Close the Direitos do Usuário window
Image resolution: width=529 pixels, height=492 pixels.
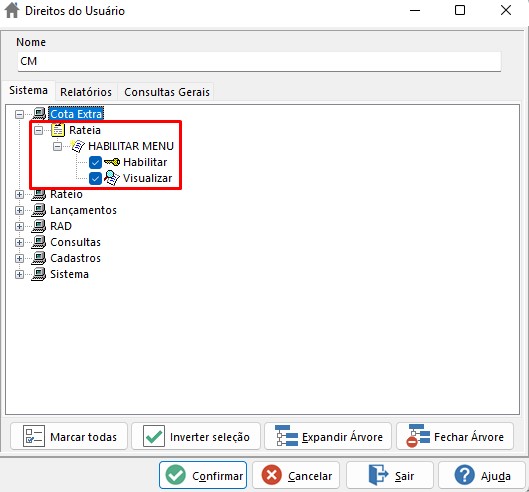[506, 10]
